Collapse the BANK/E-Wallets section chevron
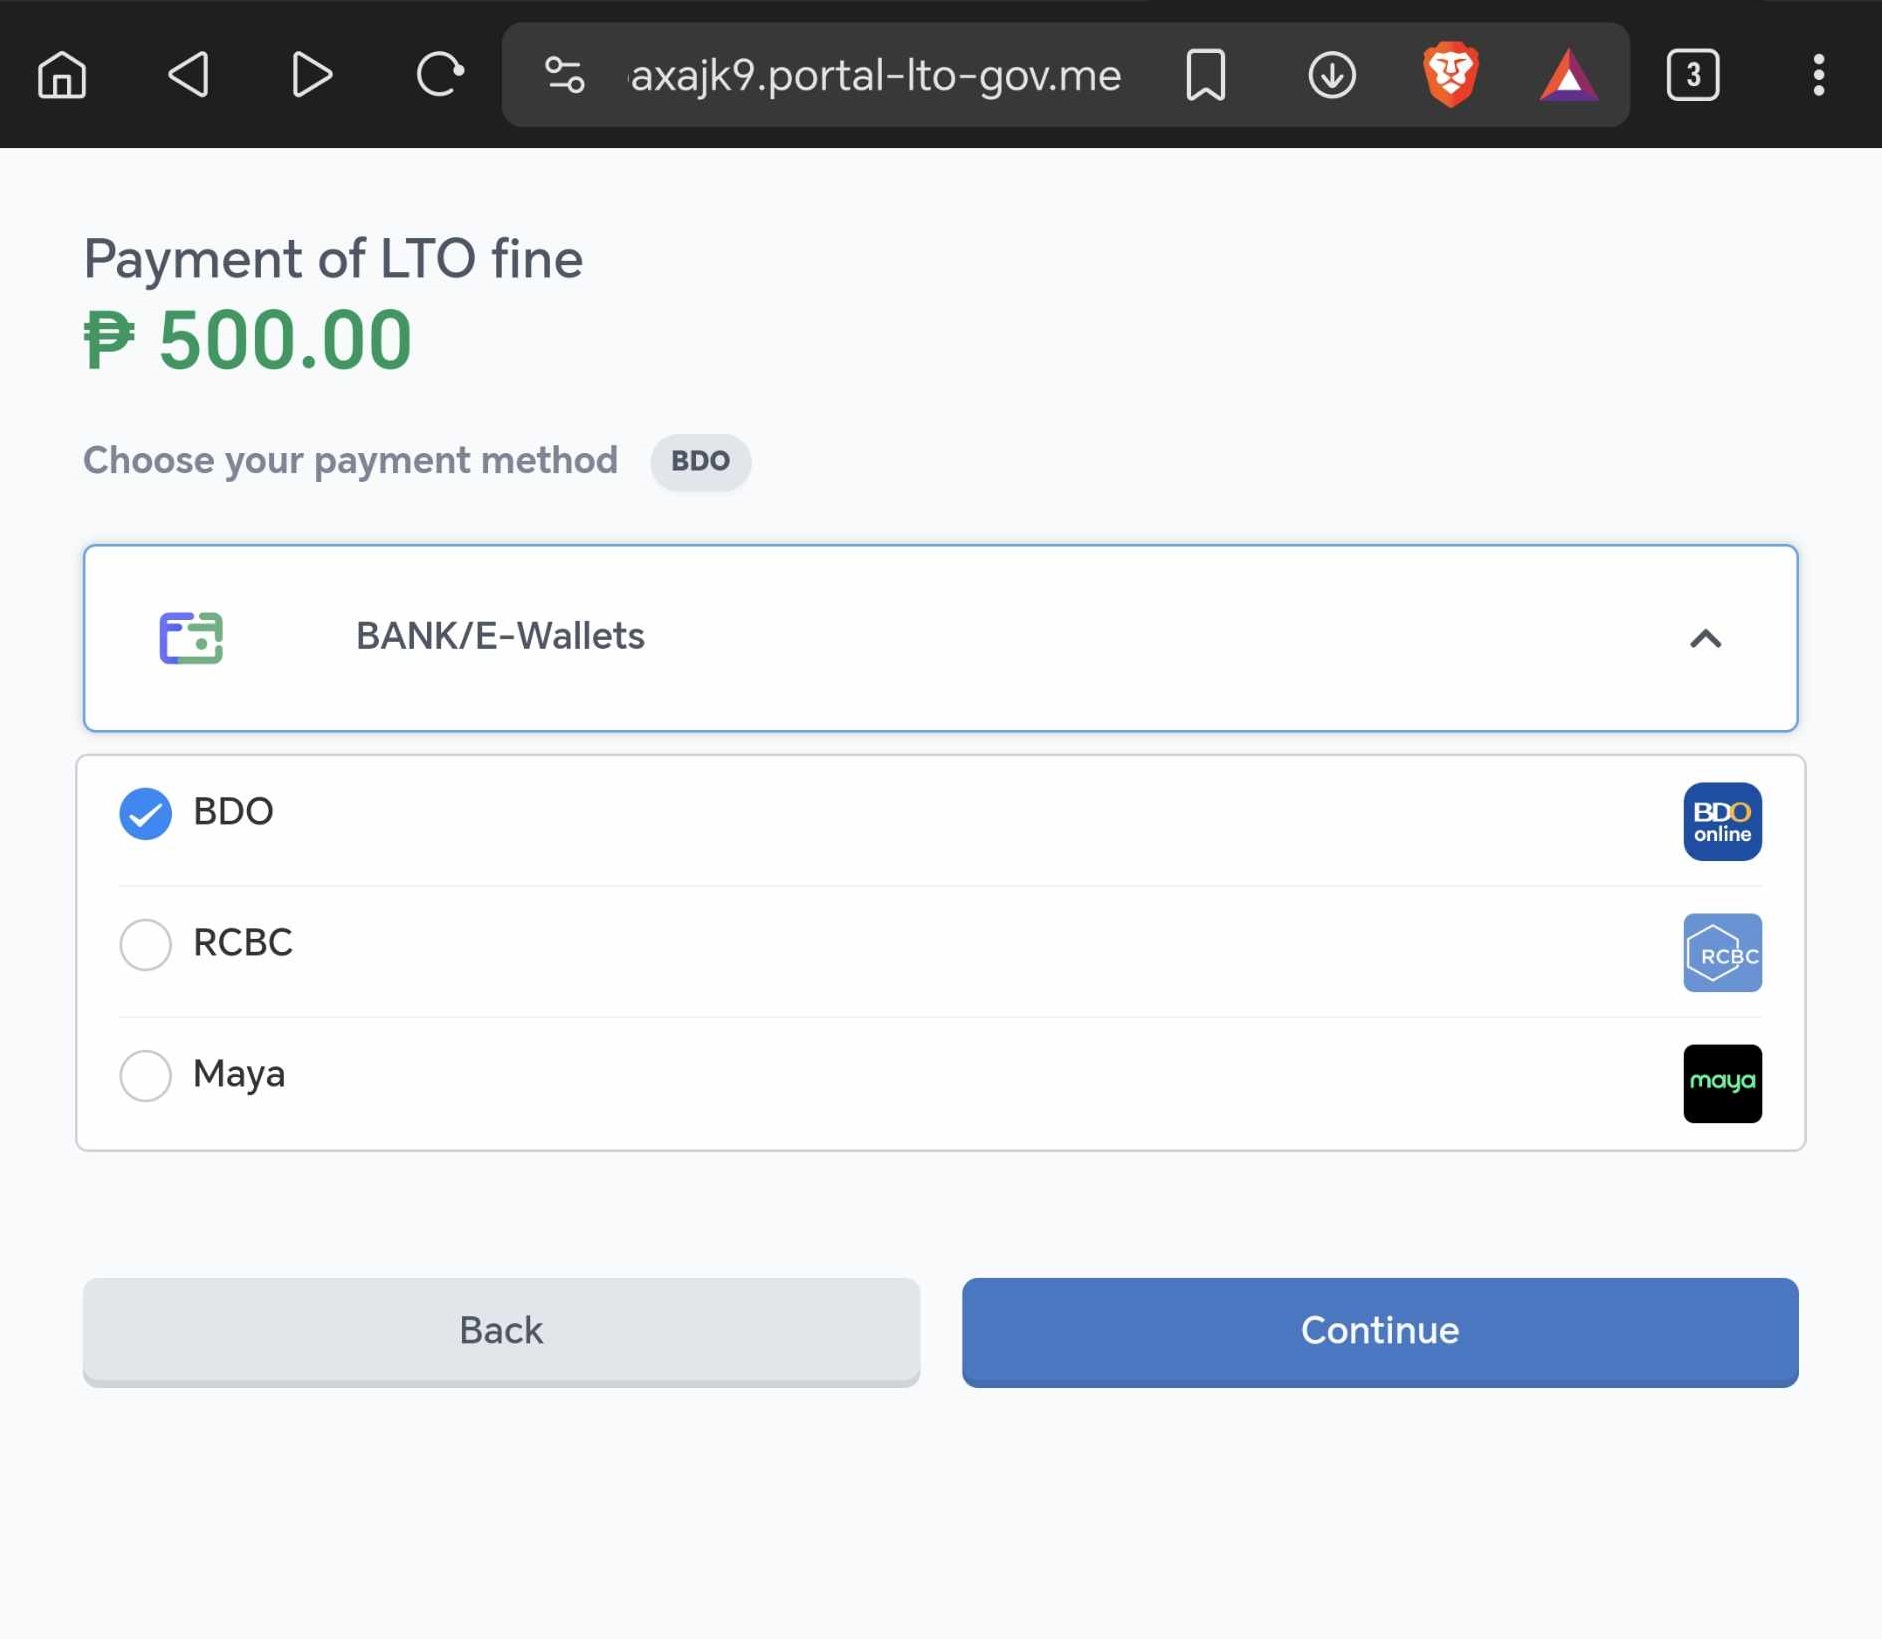The height and width of the screenshot is (1639, 1882). pyautogui.click(x=1705, y=638)
